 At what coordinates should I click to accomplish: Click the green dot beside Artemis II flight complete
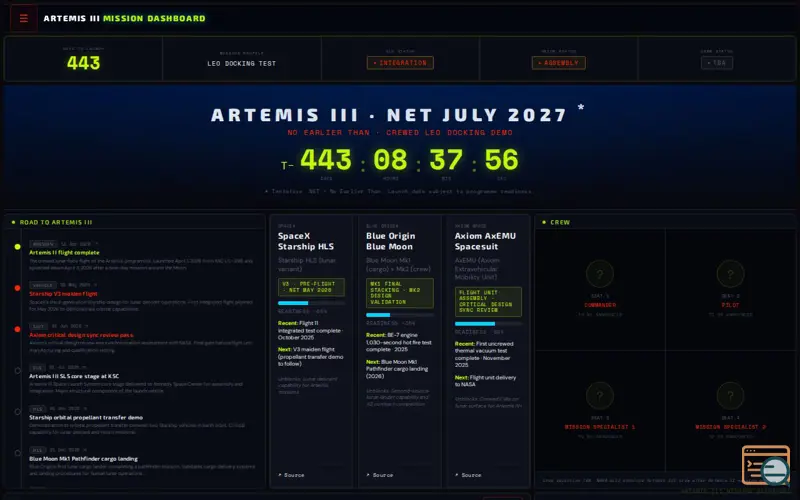[x=17, y=247]
